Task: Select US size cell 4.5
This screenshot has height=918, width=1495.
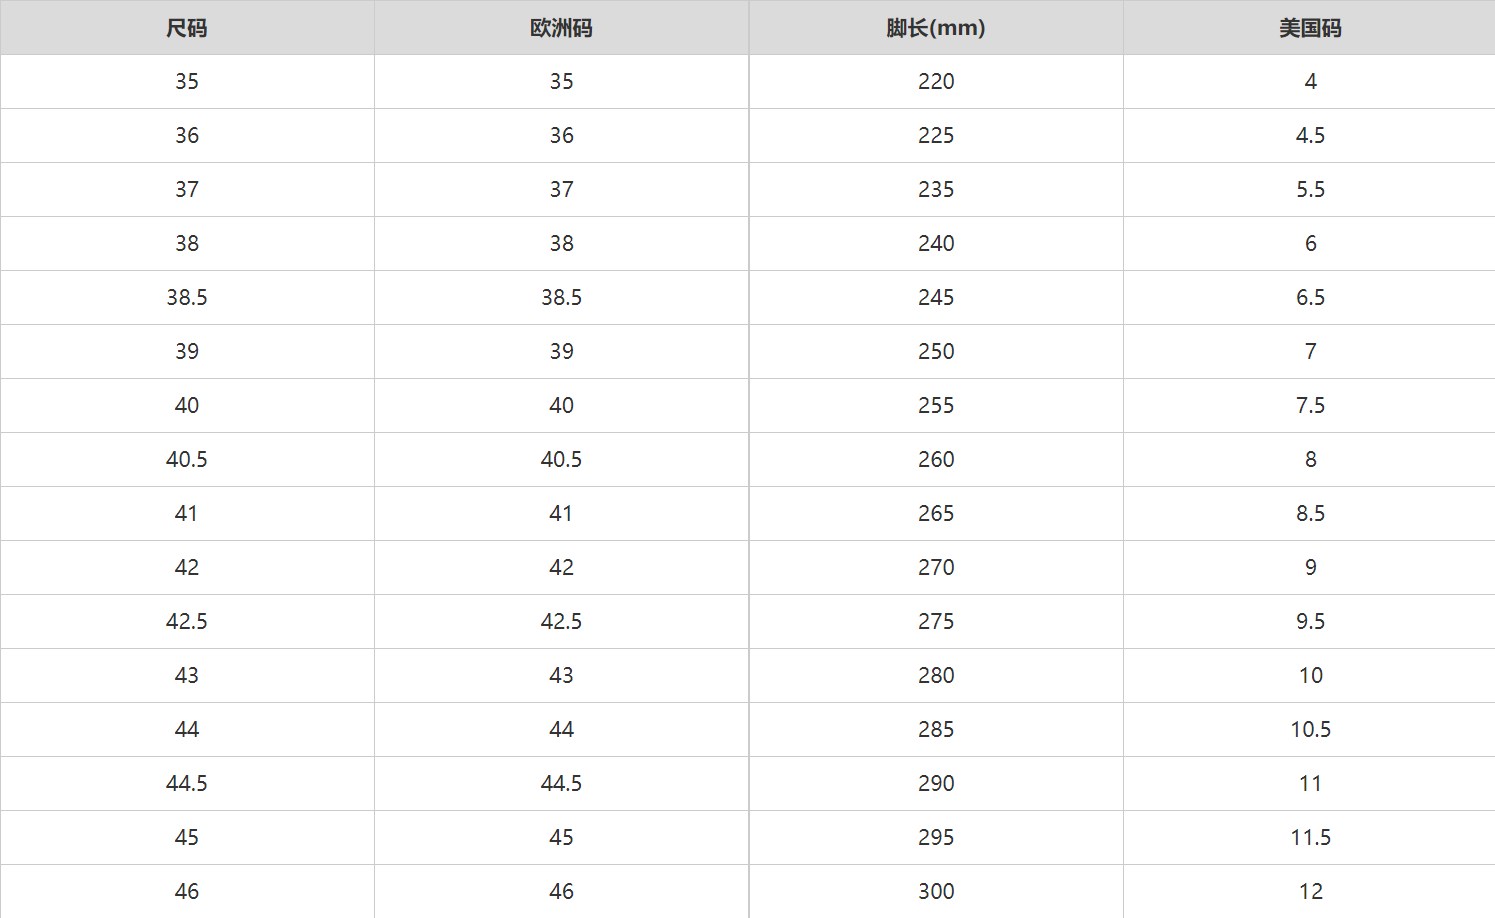Action: click(1310, 136)
